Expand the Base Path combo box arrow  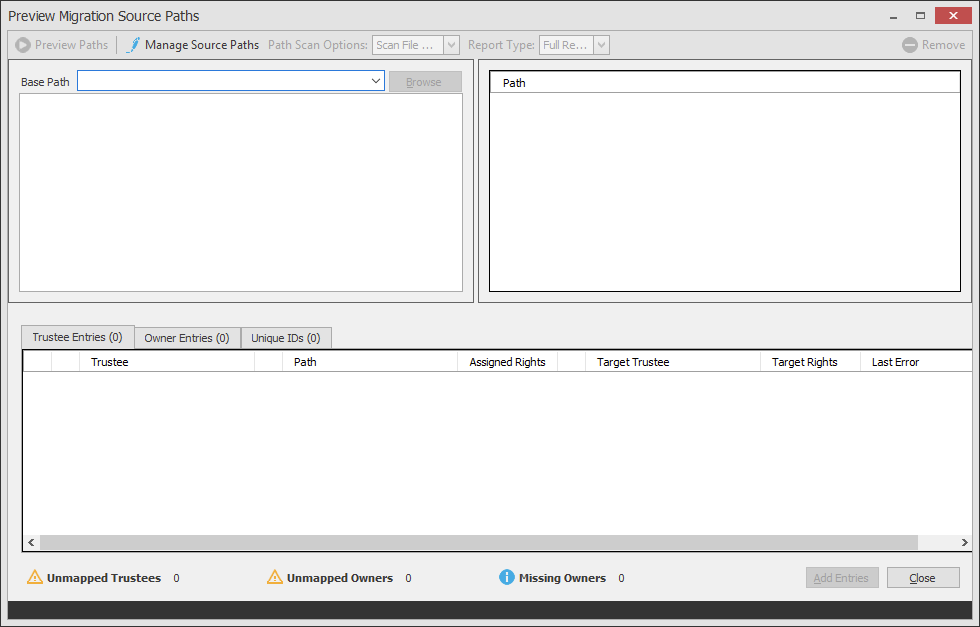(376, 81)
